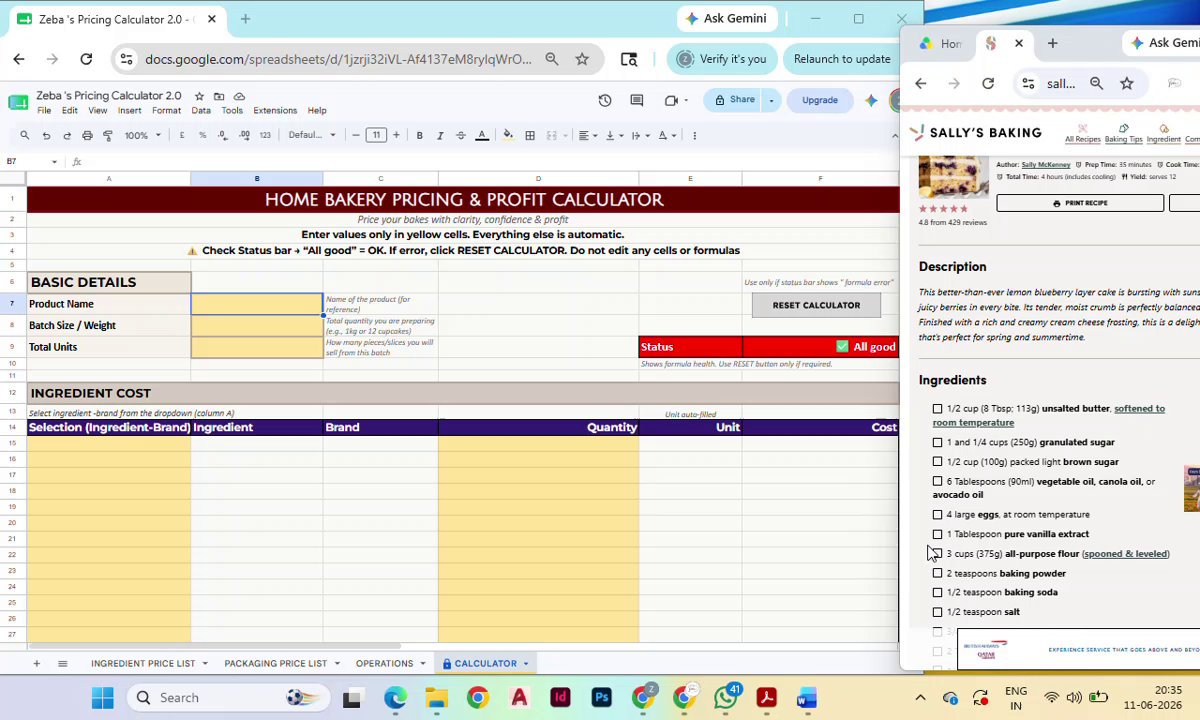Click the Upgrade button

[820, 100]
